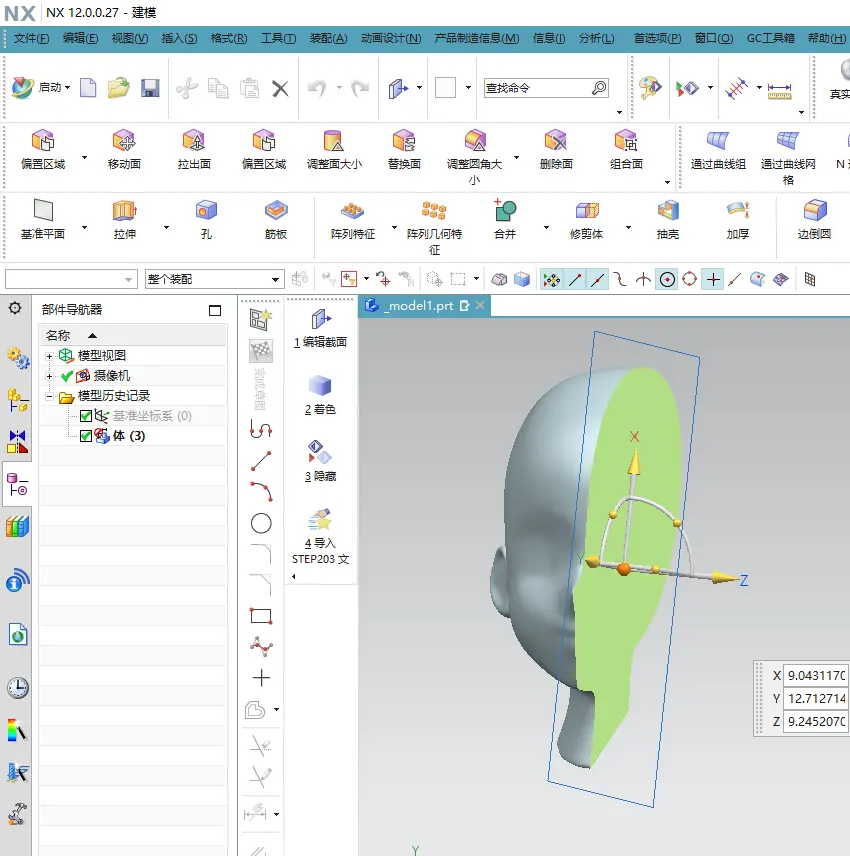This screenshot has width=850, height=856.
Task: Click the save file icon
Action: [x=150, y=88]
